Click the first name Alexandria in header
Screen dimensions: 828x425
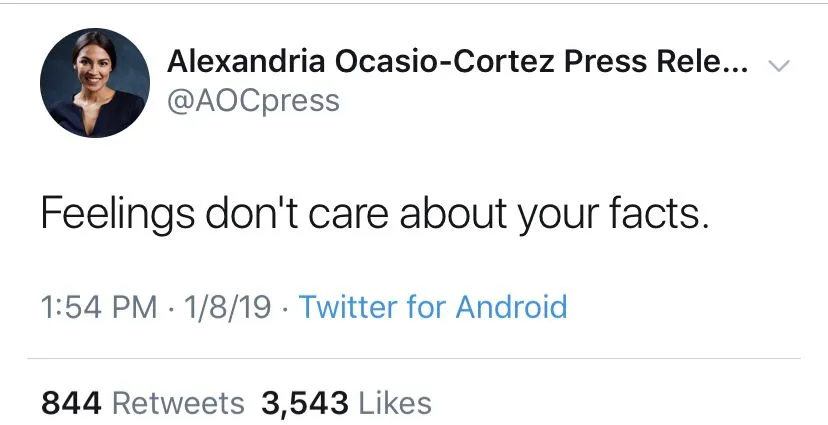(243, 62)
